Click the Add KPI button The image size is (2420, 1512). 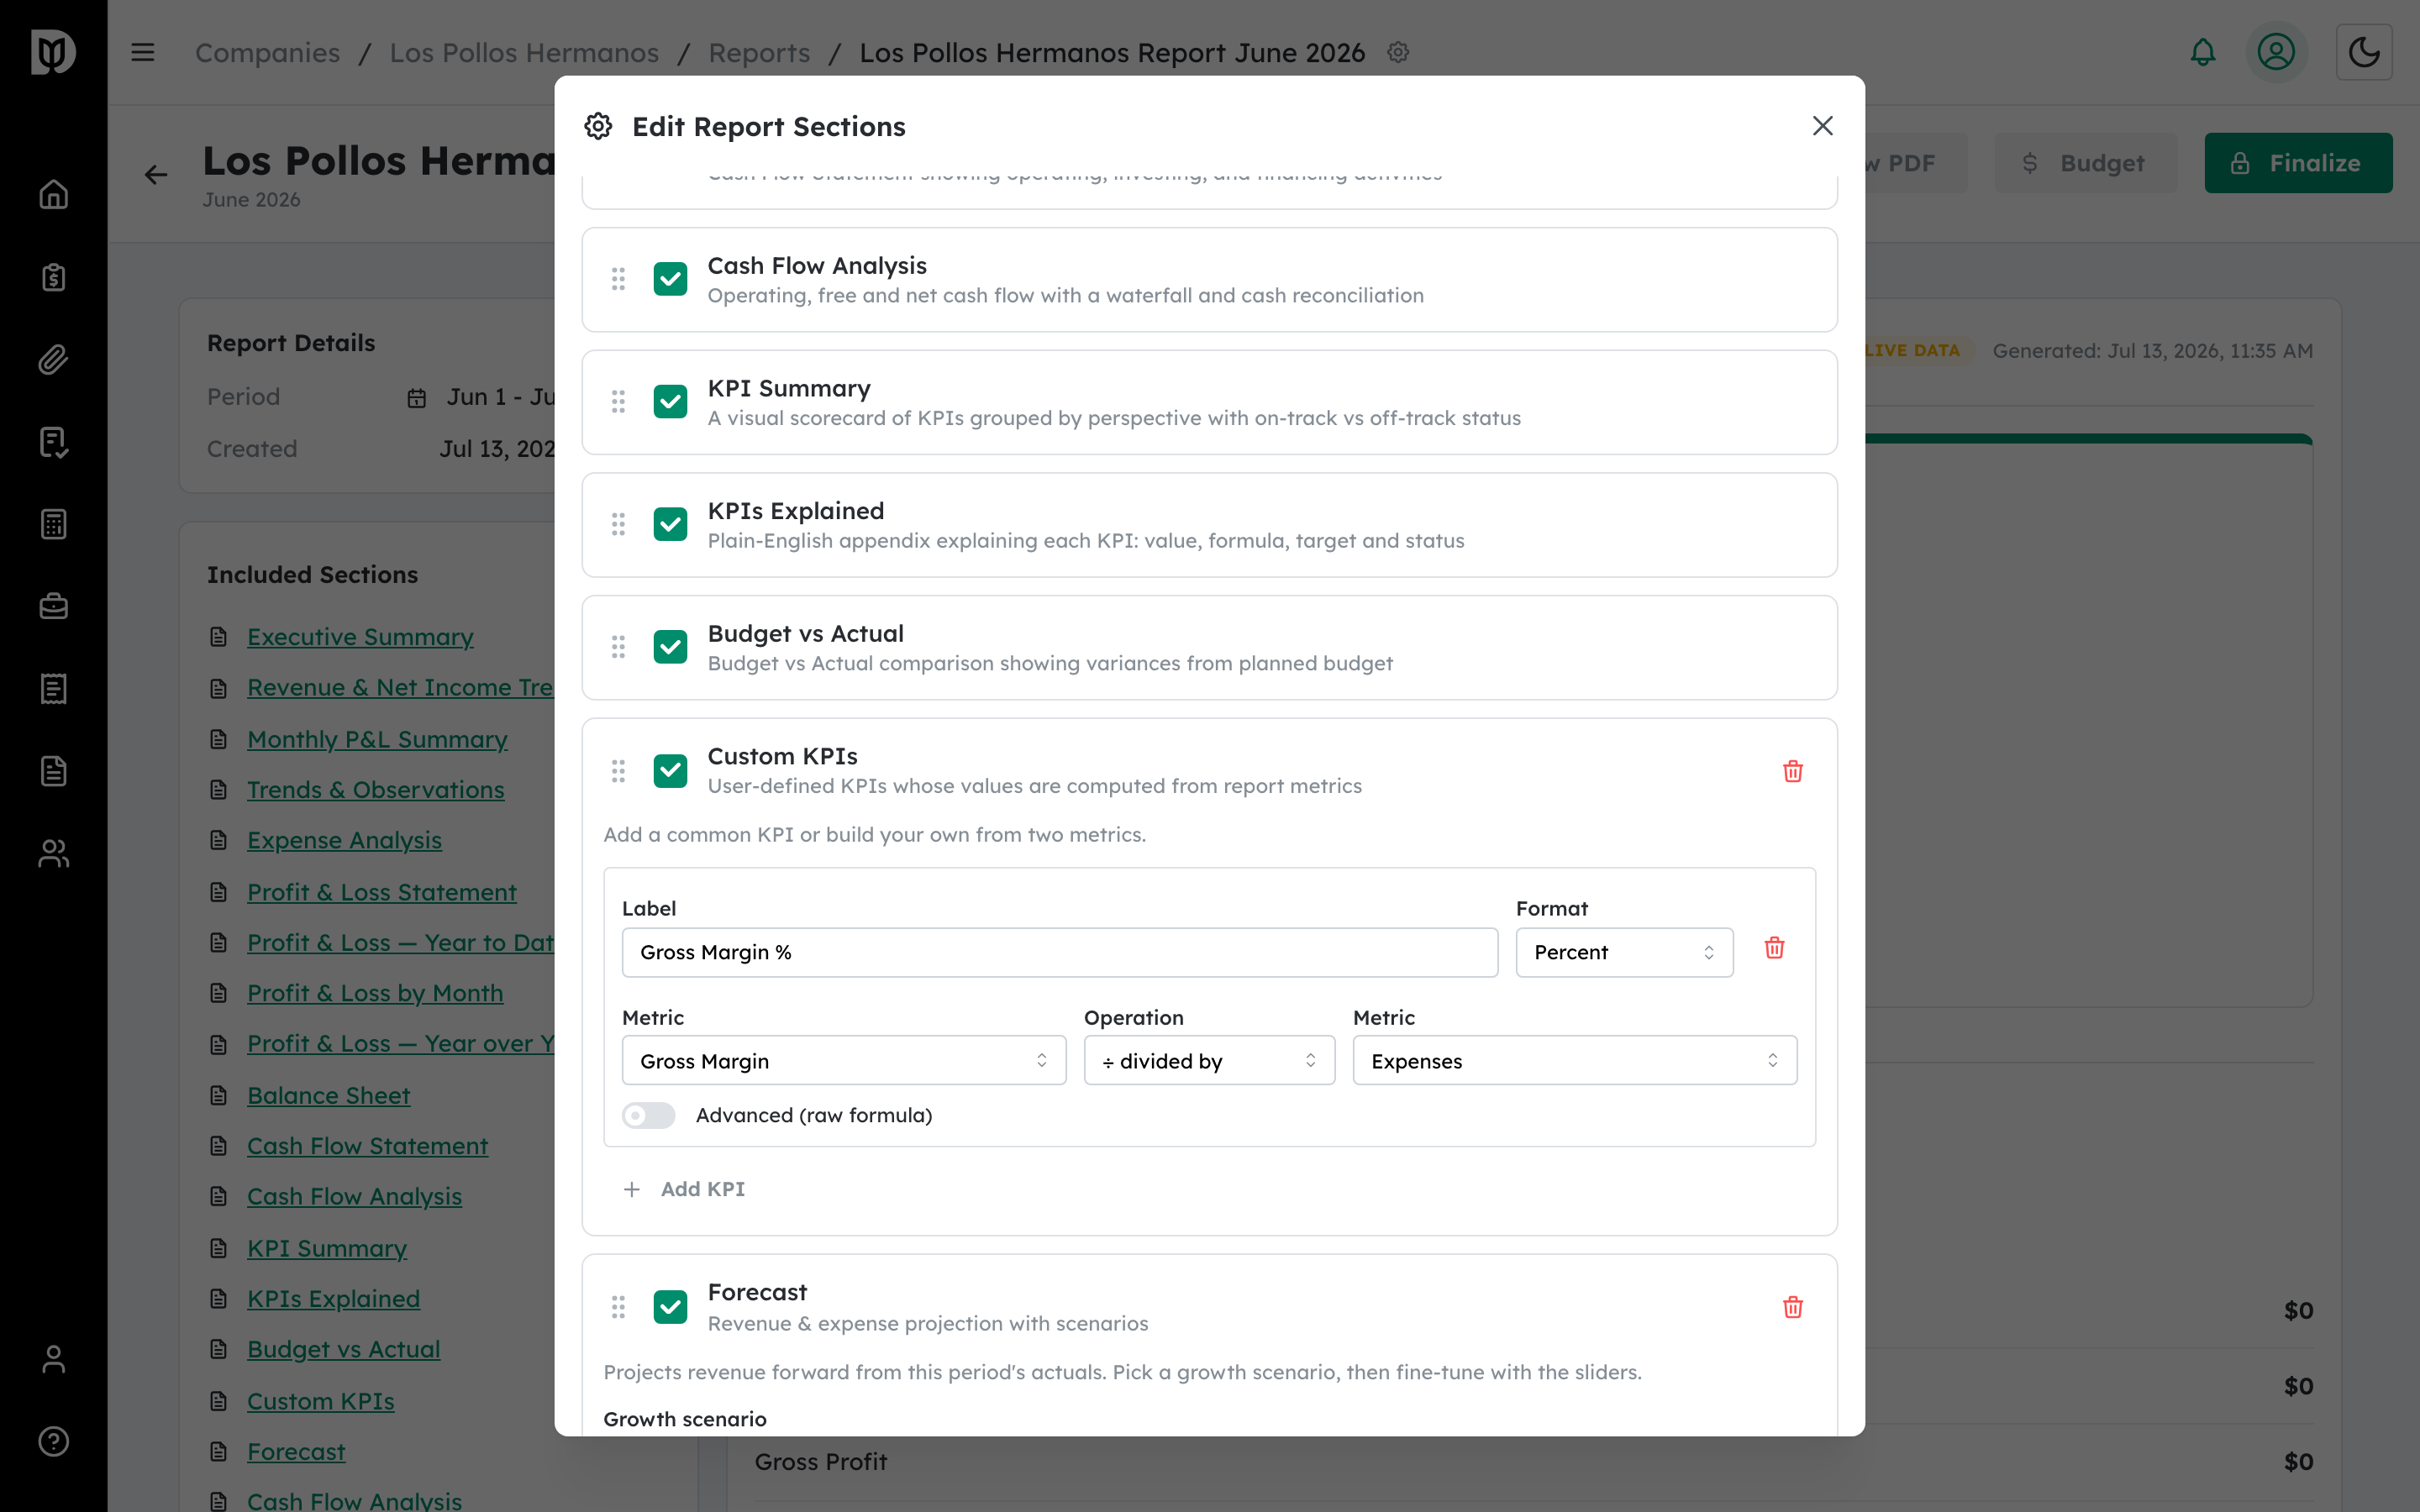684,1189
